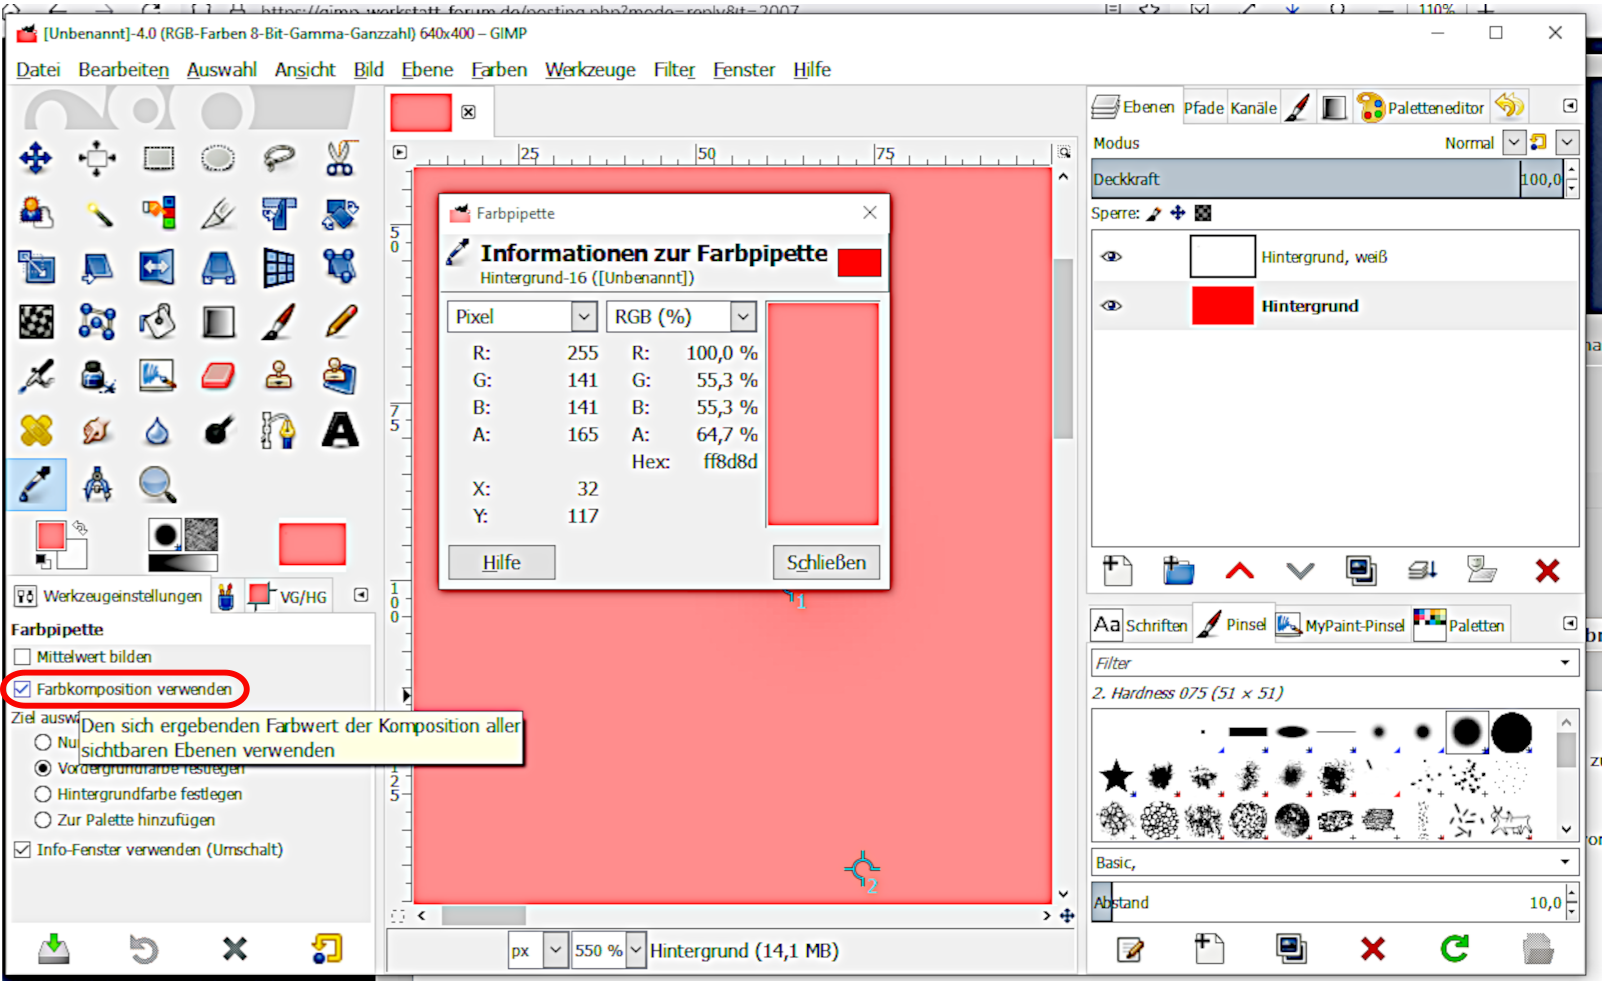
Task: Switch to the Pfade tab
Action: click(x=1203, y=108)
